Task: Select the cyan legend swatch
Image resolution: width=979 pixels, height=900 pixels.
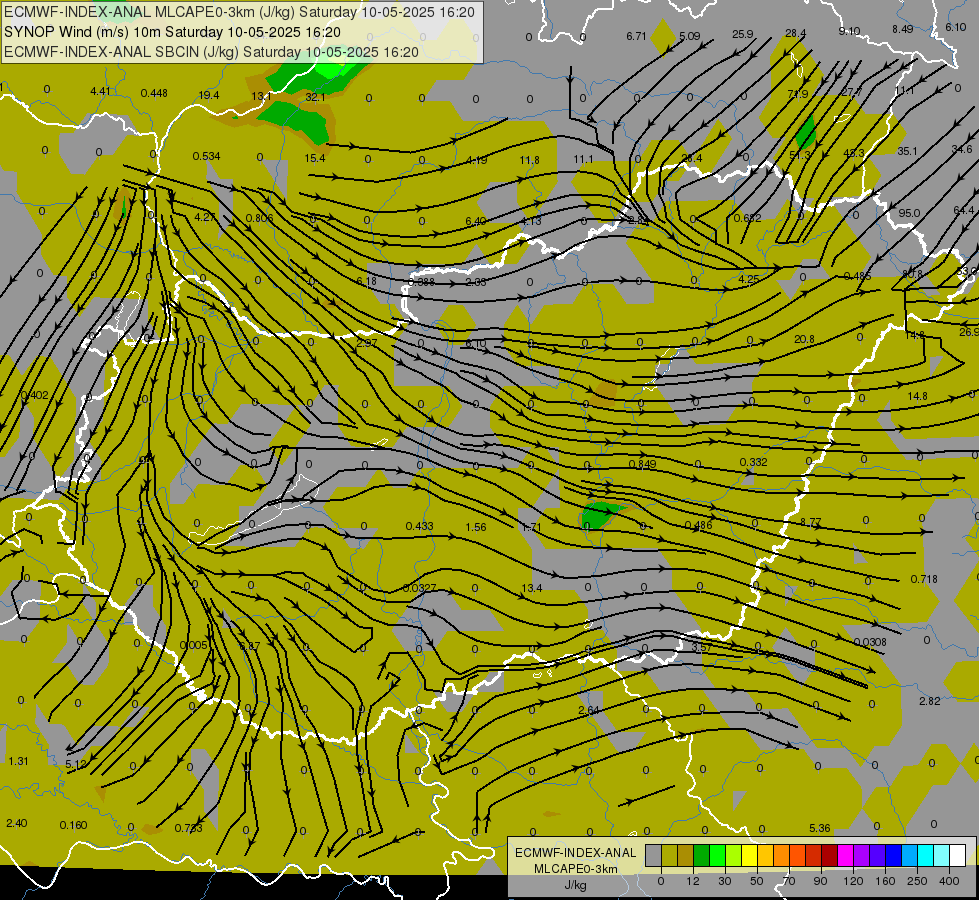Action: [927, 855]
